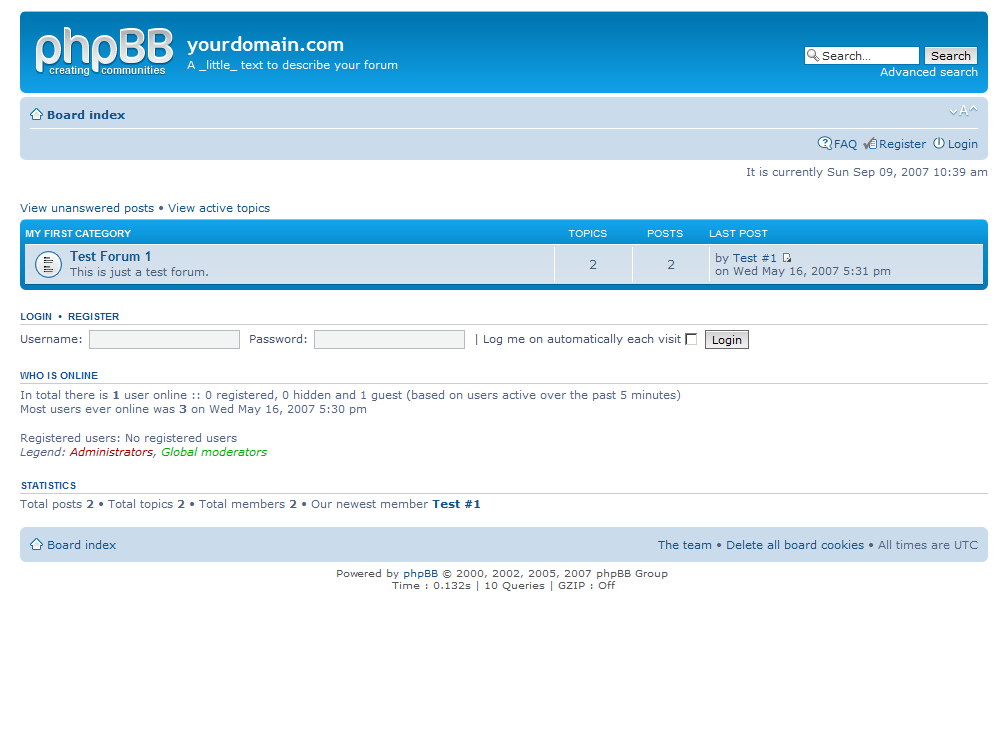Screen dimensions: 1008x744
Task: Click the Username input field
Action: [x=164, y=340]
